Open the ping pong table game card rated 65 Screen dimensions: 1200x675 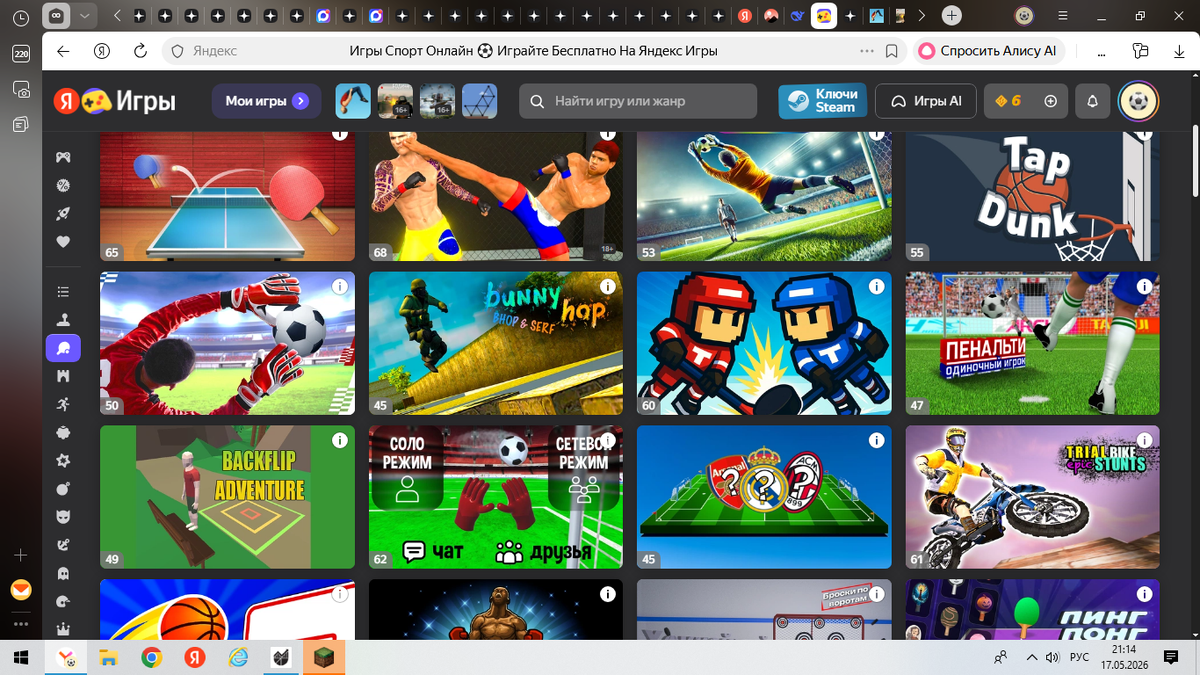coord(227,196)
